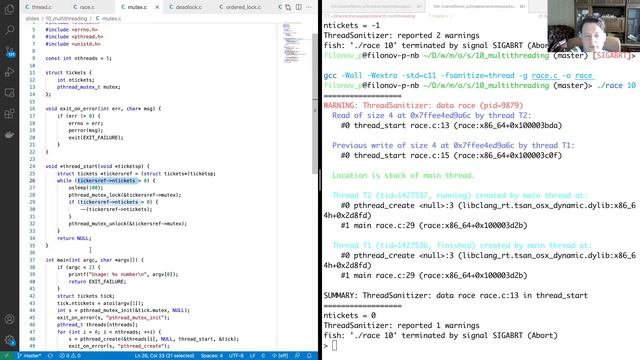
Task: Open the Source Control view
Action: [x=9, y=51]
